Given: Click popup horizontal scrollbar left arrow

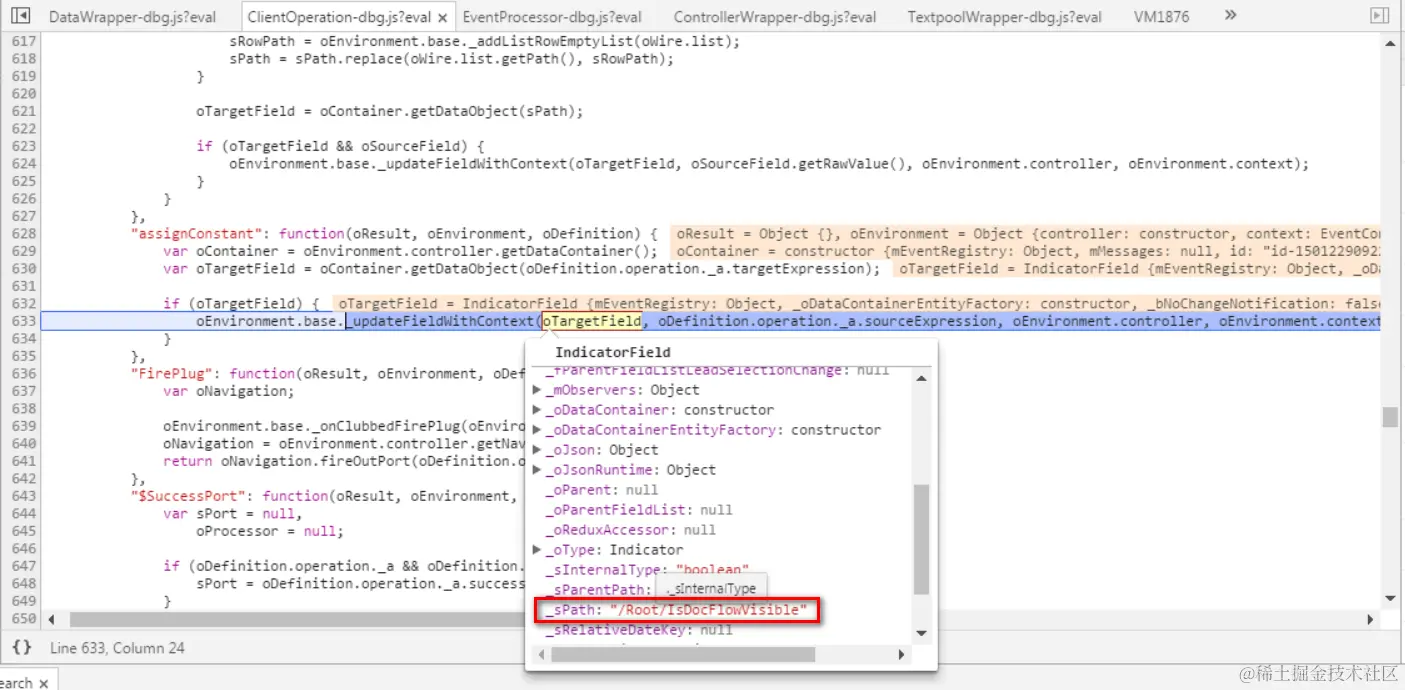Looking at the screenshot, I should [540, 654].
